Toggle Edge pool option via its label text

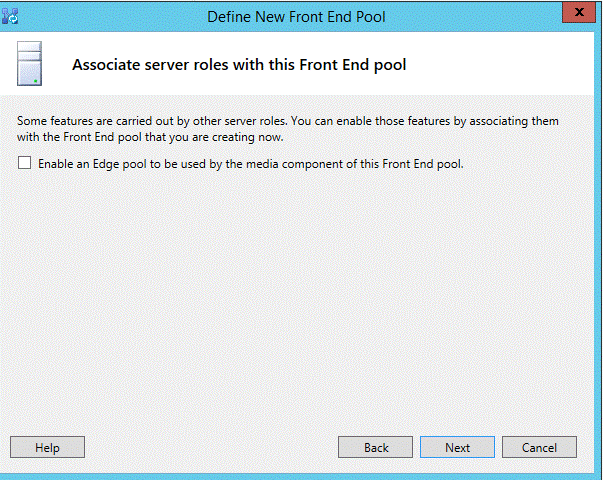pos(251,164)
